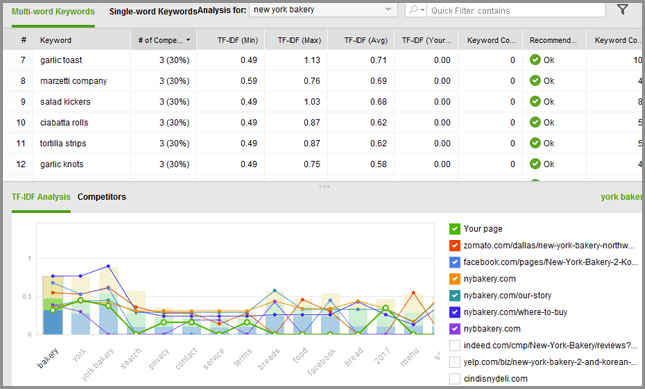Click the 0.58 TF-IDF Avg value
This screenshot has width=645, height=389.
(x=378, y=164)
